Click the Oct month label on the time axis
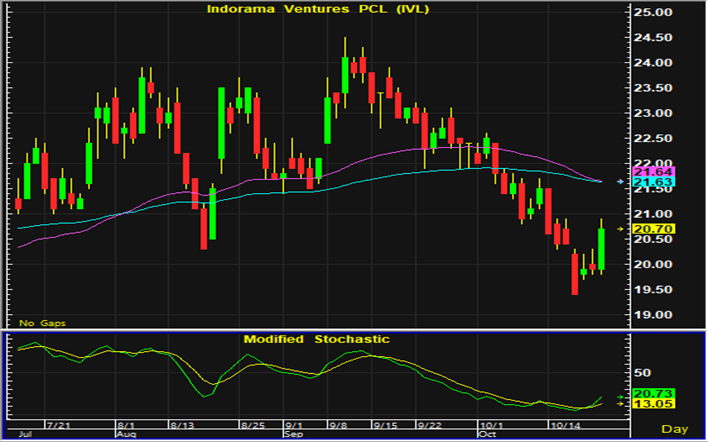The image size is (708, 442). coord(487,436)
